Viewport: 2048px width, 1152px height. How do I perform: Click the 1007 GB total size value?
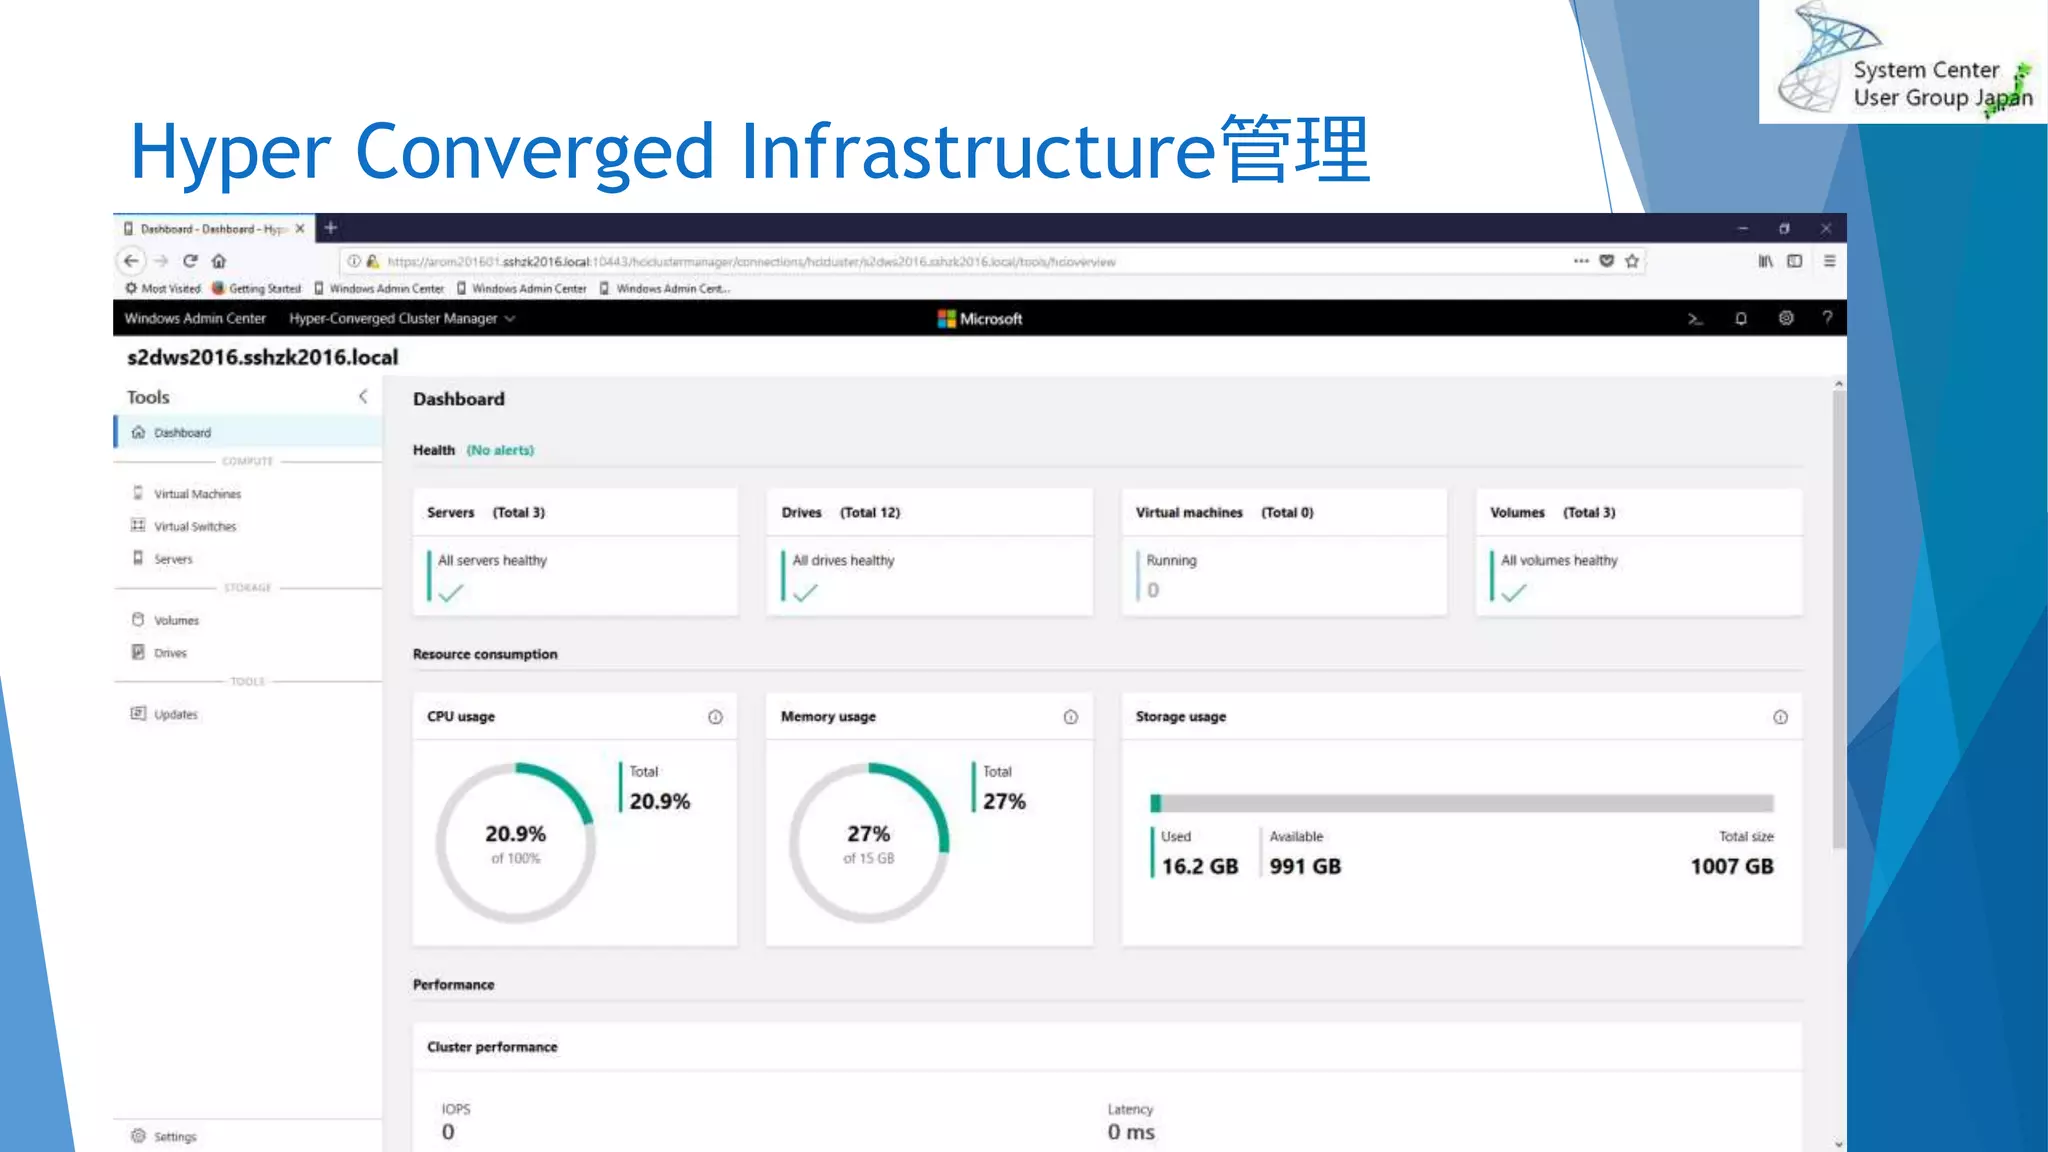(1732, 866)
